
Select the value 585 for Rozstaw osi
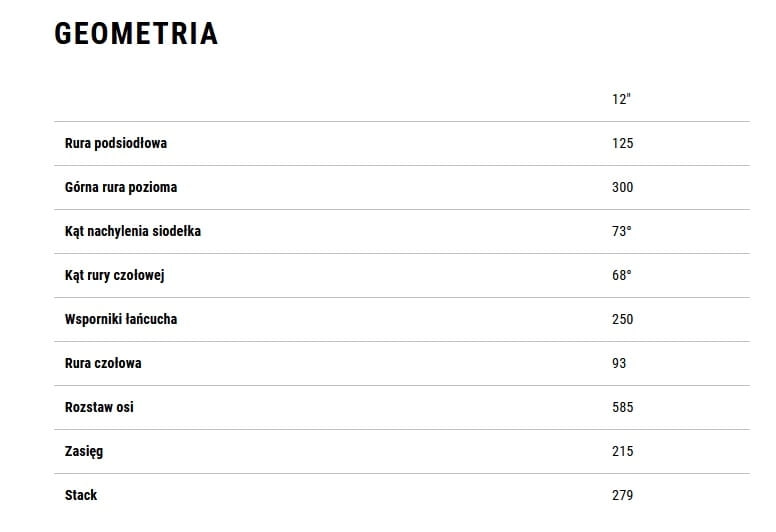click(622, 407)
